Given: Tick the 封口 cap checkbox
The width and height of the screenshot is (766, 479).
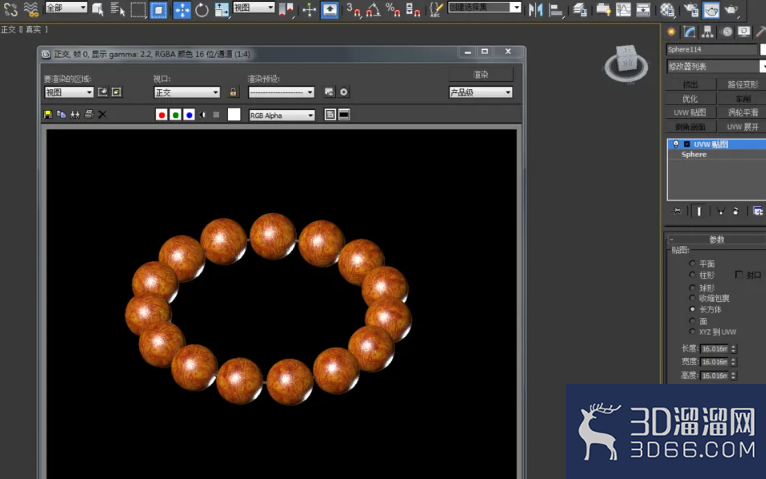Looking at the screenshot, I should point(739,275).
